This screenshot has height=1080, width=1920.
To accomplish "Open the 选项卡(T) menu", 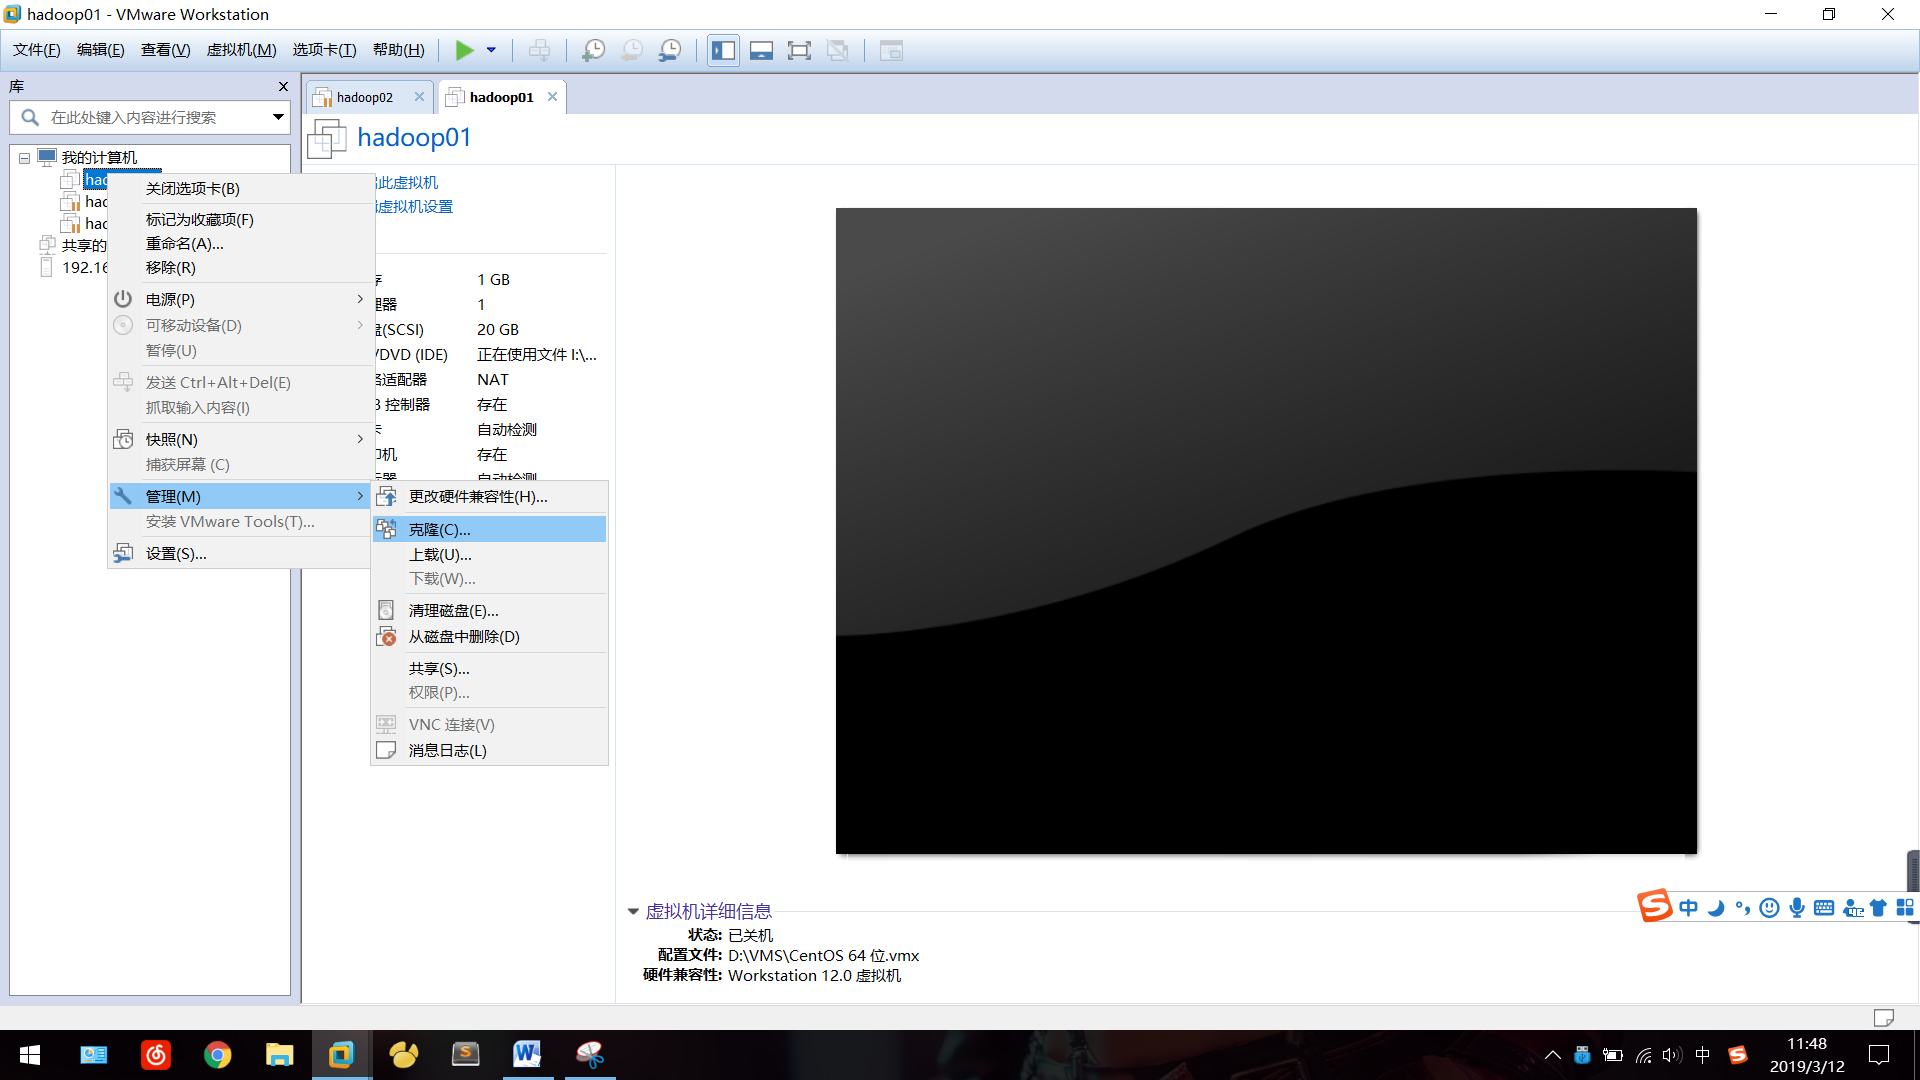I will pos(324,50).
